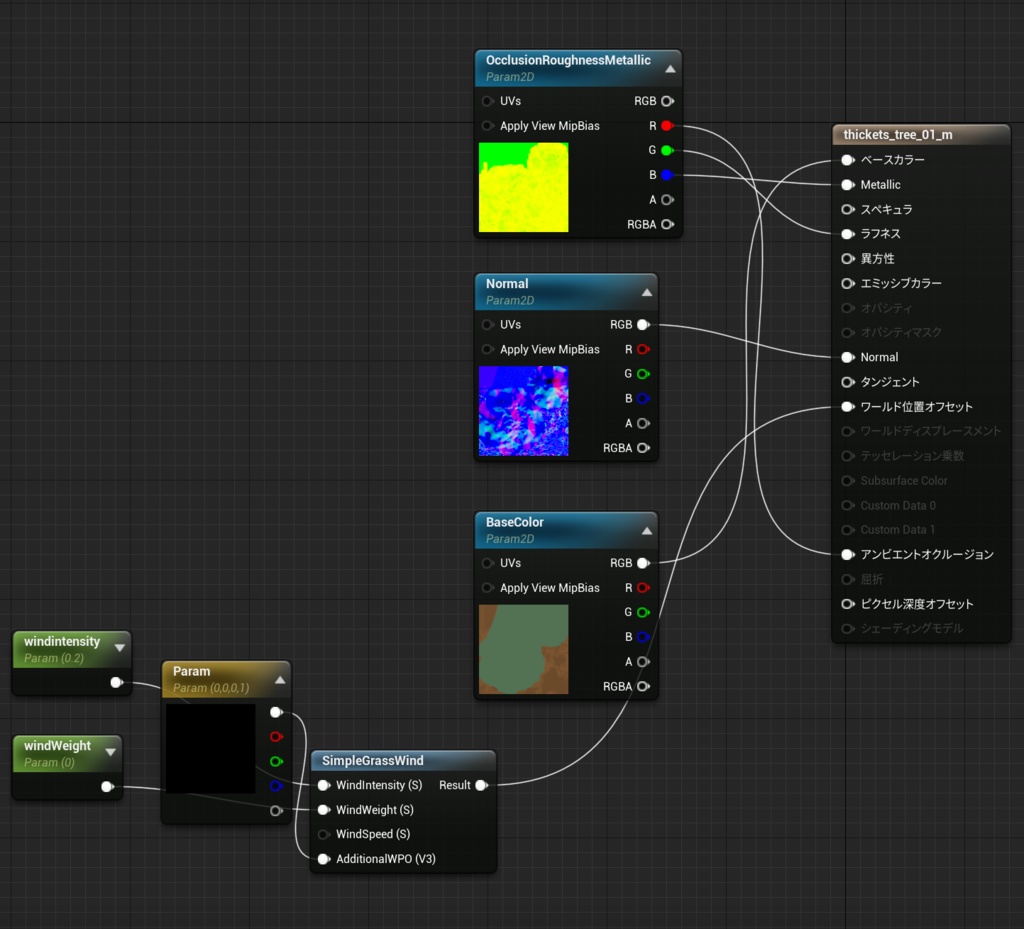1024x929 pixels.
Task: Click the Result output pin of SimpleGrassWind
Action: (481, 785)
